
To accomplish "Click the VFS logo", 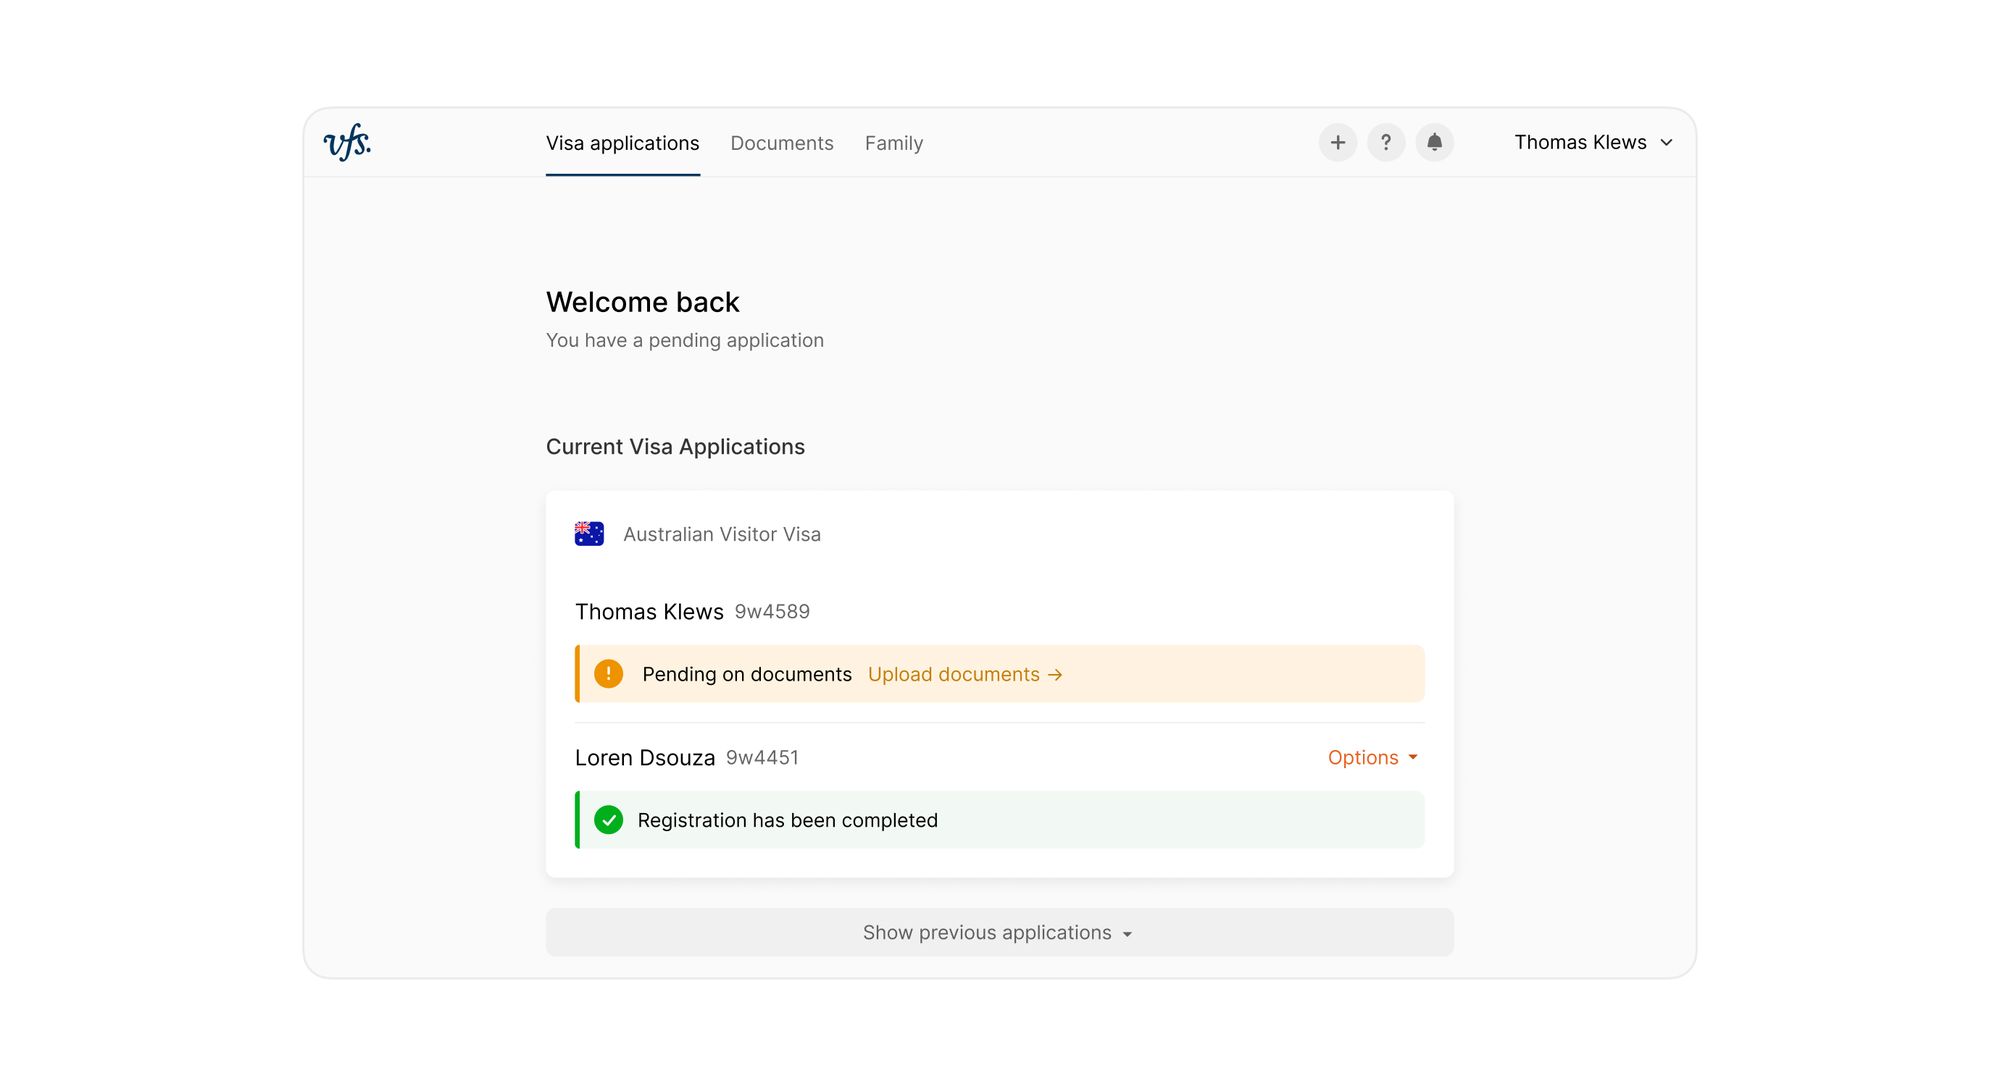I will (347, 143).
